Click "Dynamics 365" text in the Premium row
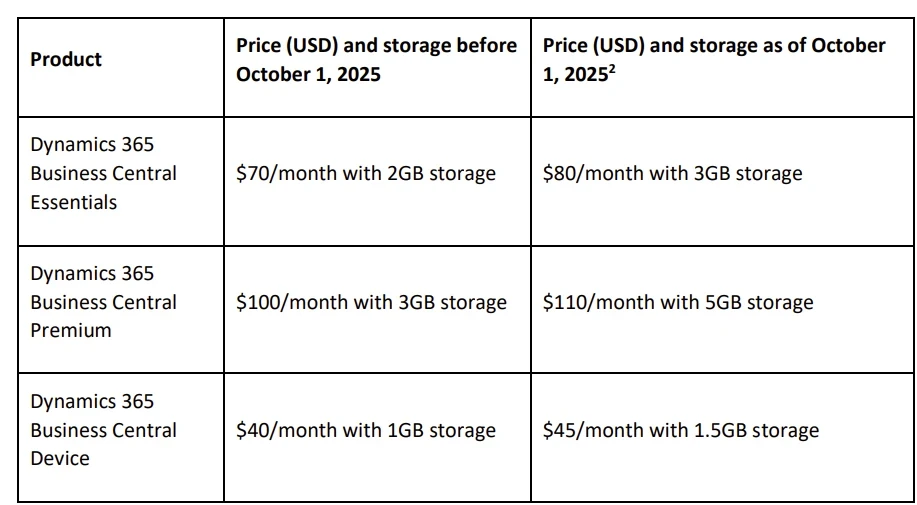This screenshot has width=917, height=505. [92, 273]
